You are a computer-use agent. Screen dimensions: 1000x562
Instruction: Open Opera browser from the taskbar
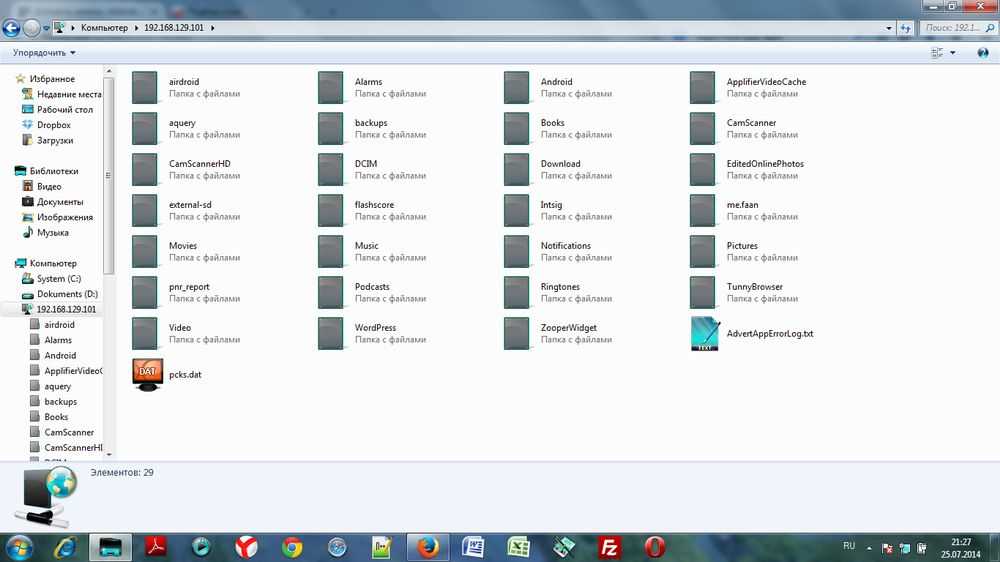[654, 547]
